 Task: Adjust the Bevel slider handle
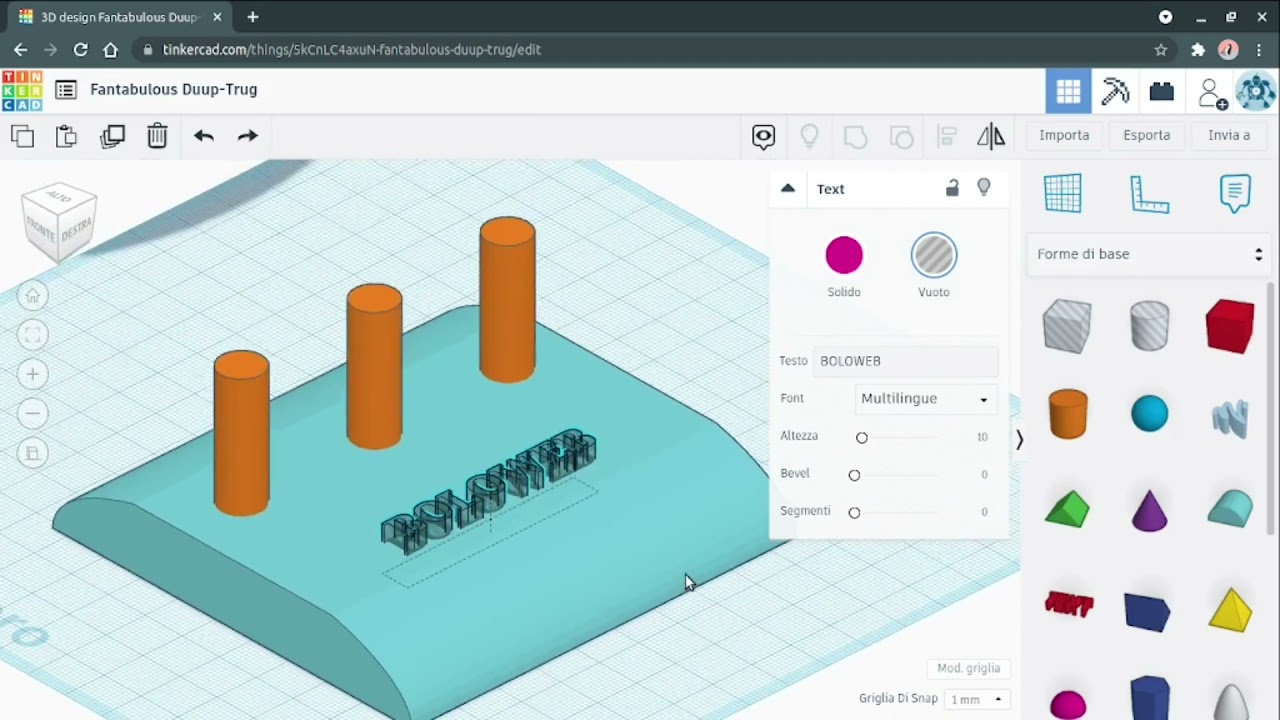[854, 475]
